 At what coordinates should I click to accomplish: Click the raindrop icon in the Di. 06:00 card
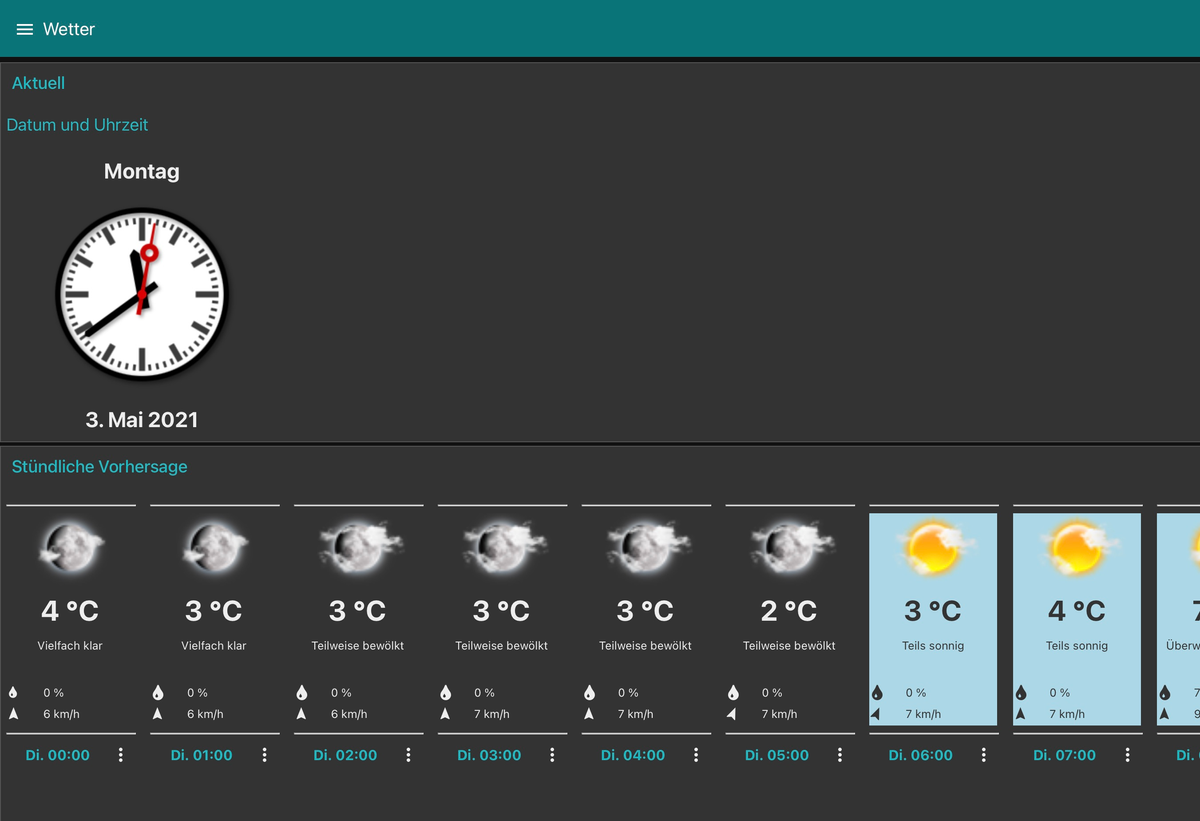pos(877,692)
